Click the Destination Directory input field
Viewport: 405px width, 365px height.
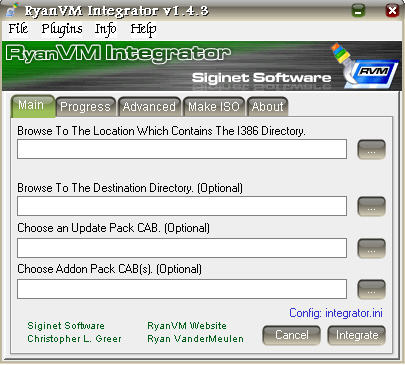(182, 206)
